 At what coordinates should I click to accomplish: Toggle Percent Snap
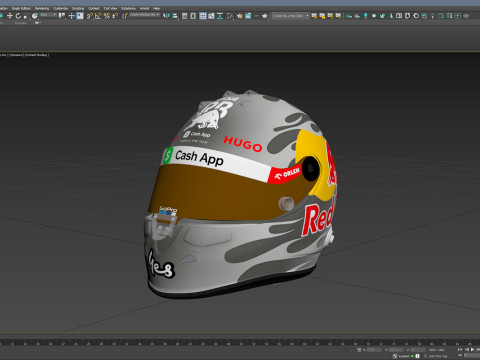107,16
